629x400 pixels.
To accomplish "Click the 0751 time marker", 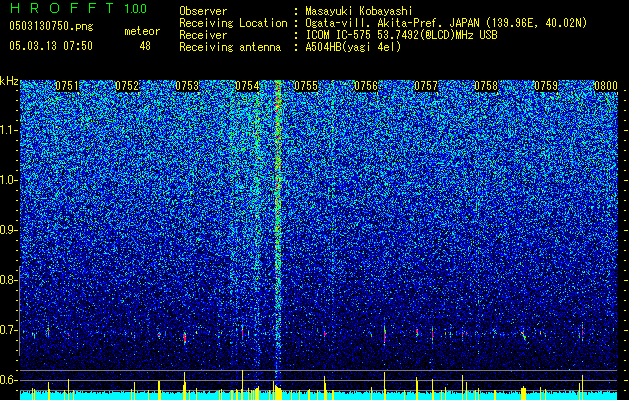I will click(67, 86).
